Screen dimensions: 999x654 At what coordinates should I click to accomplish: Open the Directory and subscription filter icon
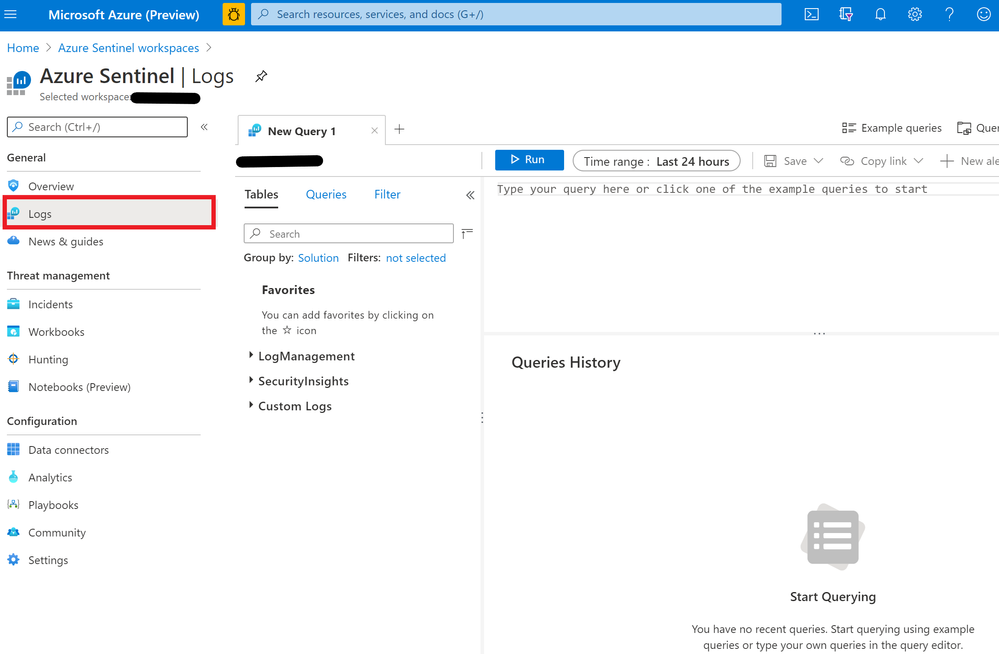pyautogui.click(x=846, y=14)
